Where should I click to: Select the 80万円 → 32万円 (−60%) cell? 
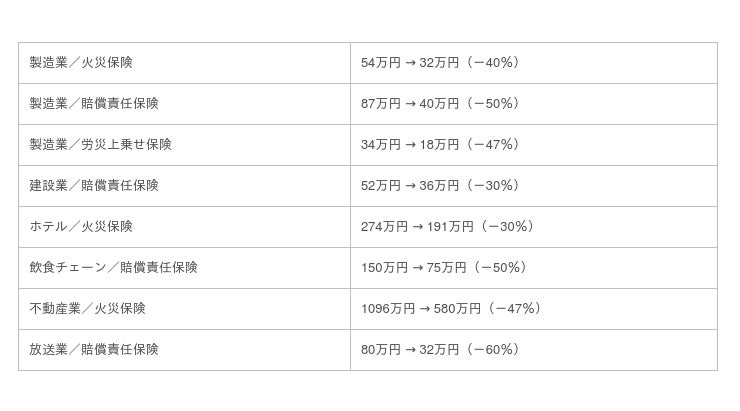click(534, 350)
